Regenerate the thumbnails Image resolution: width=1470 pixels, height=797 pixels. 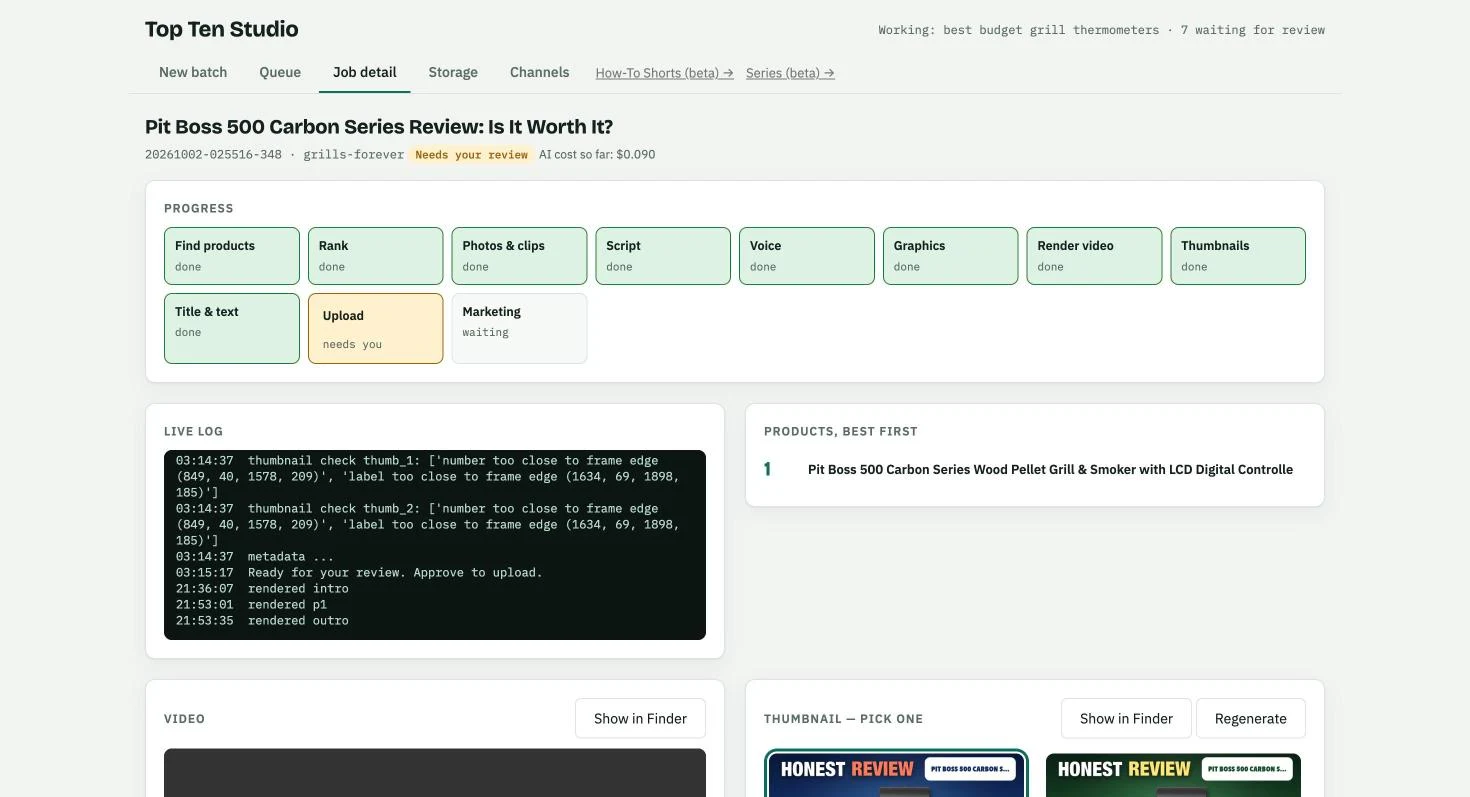click(x=1250, y=718)
